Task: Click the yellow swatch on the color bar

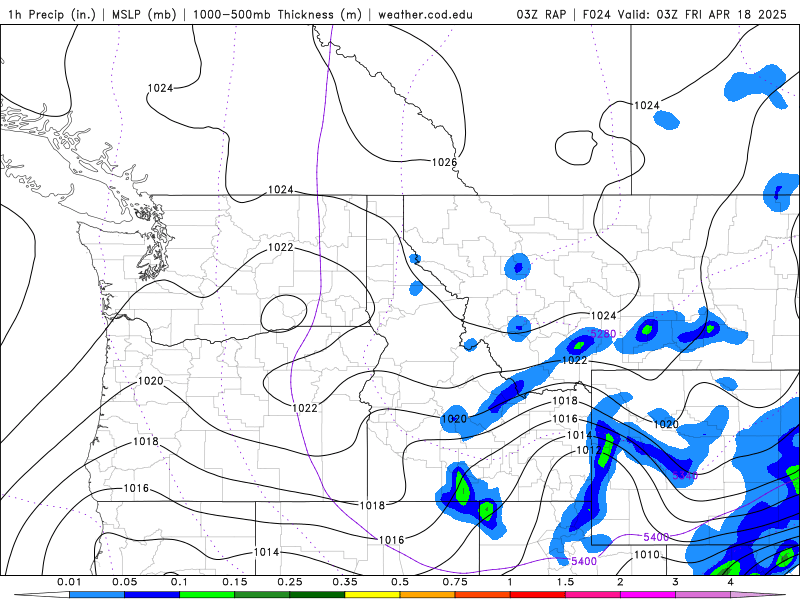Action: coord(372,595)
